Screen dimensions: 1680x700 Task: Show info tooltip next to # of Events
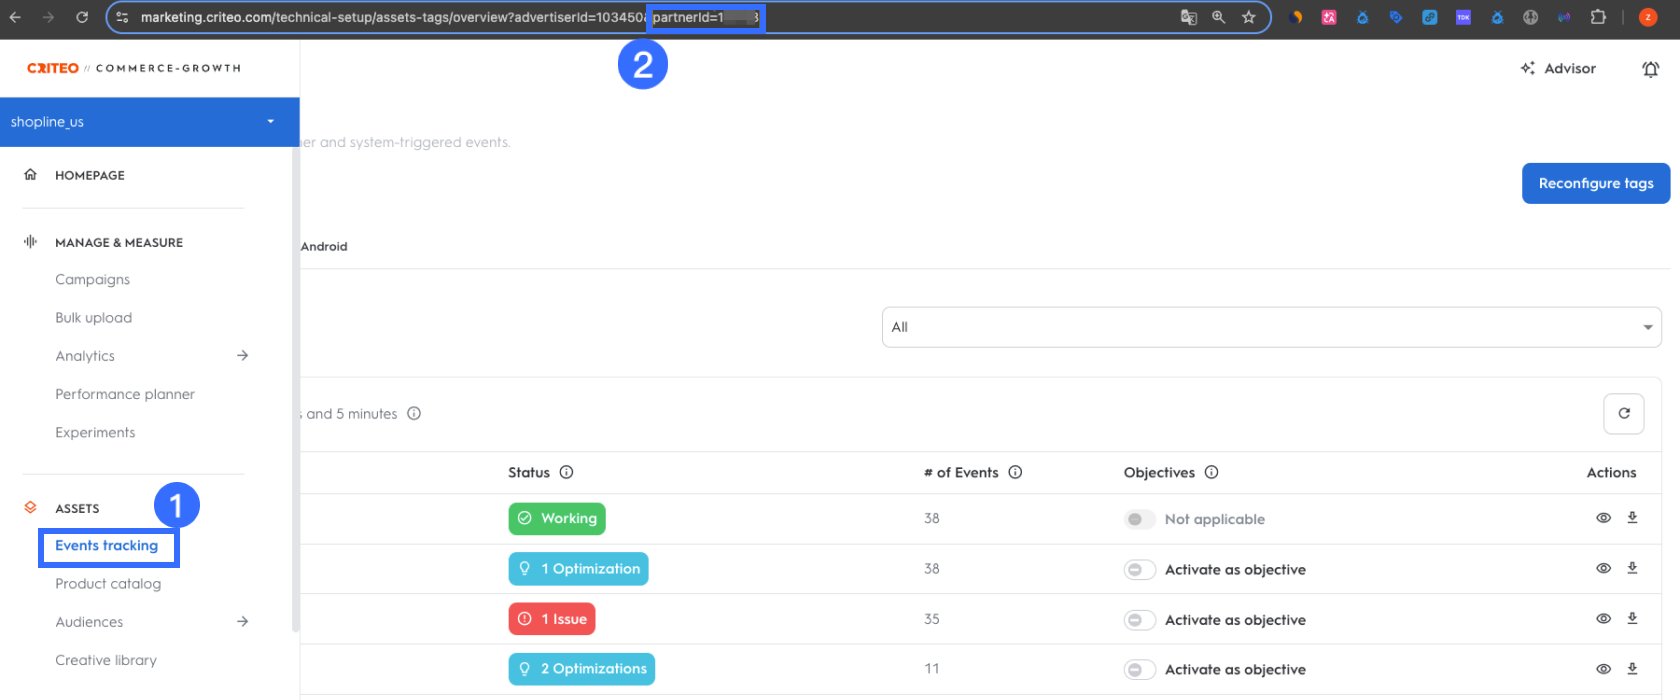[x=1015, y=472]
